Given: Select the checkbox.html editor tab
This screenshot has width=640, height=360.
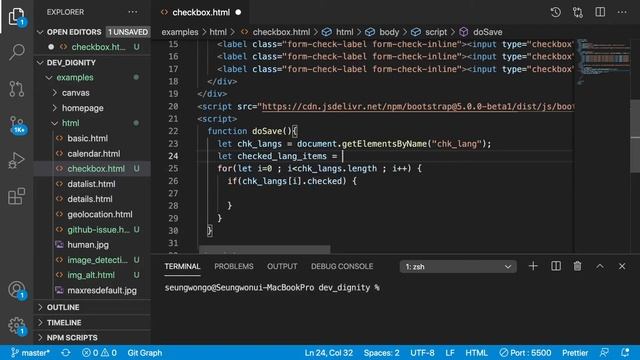Looking at the screenshot, I should (x=201, y=12).
